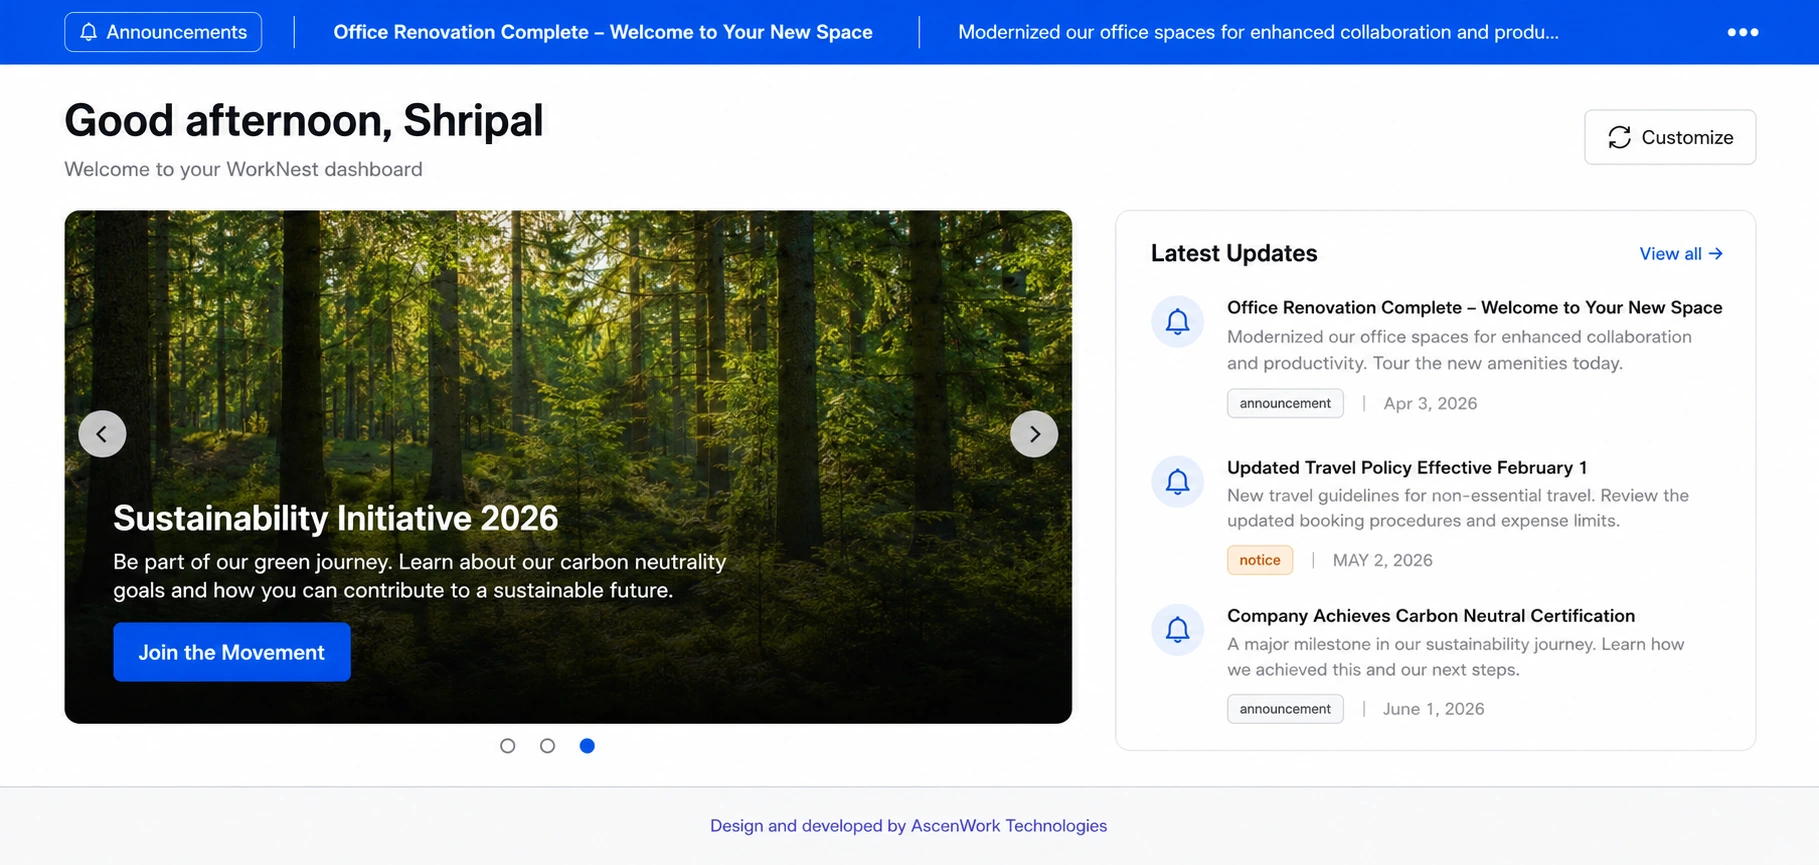Screen dimensions: 1819x865
Task: Click Sustainability Initiative 2026 slide title
Action: (x=336, y=518)
